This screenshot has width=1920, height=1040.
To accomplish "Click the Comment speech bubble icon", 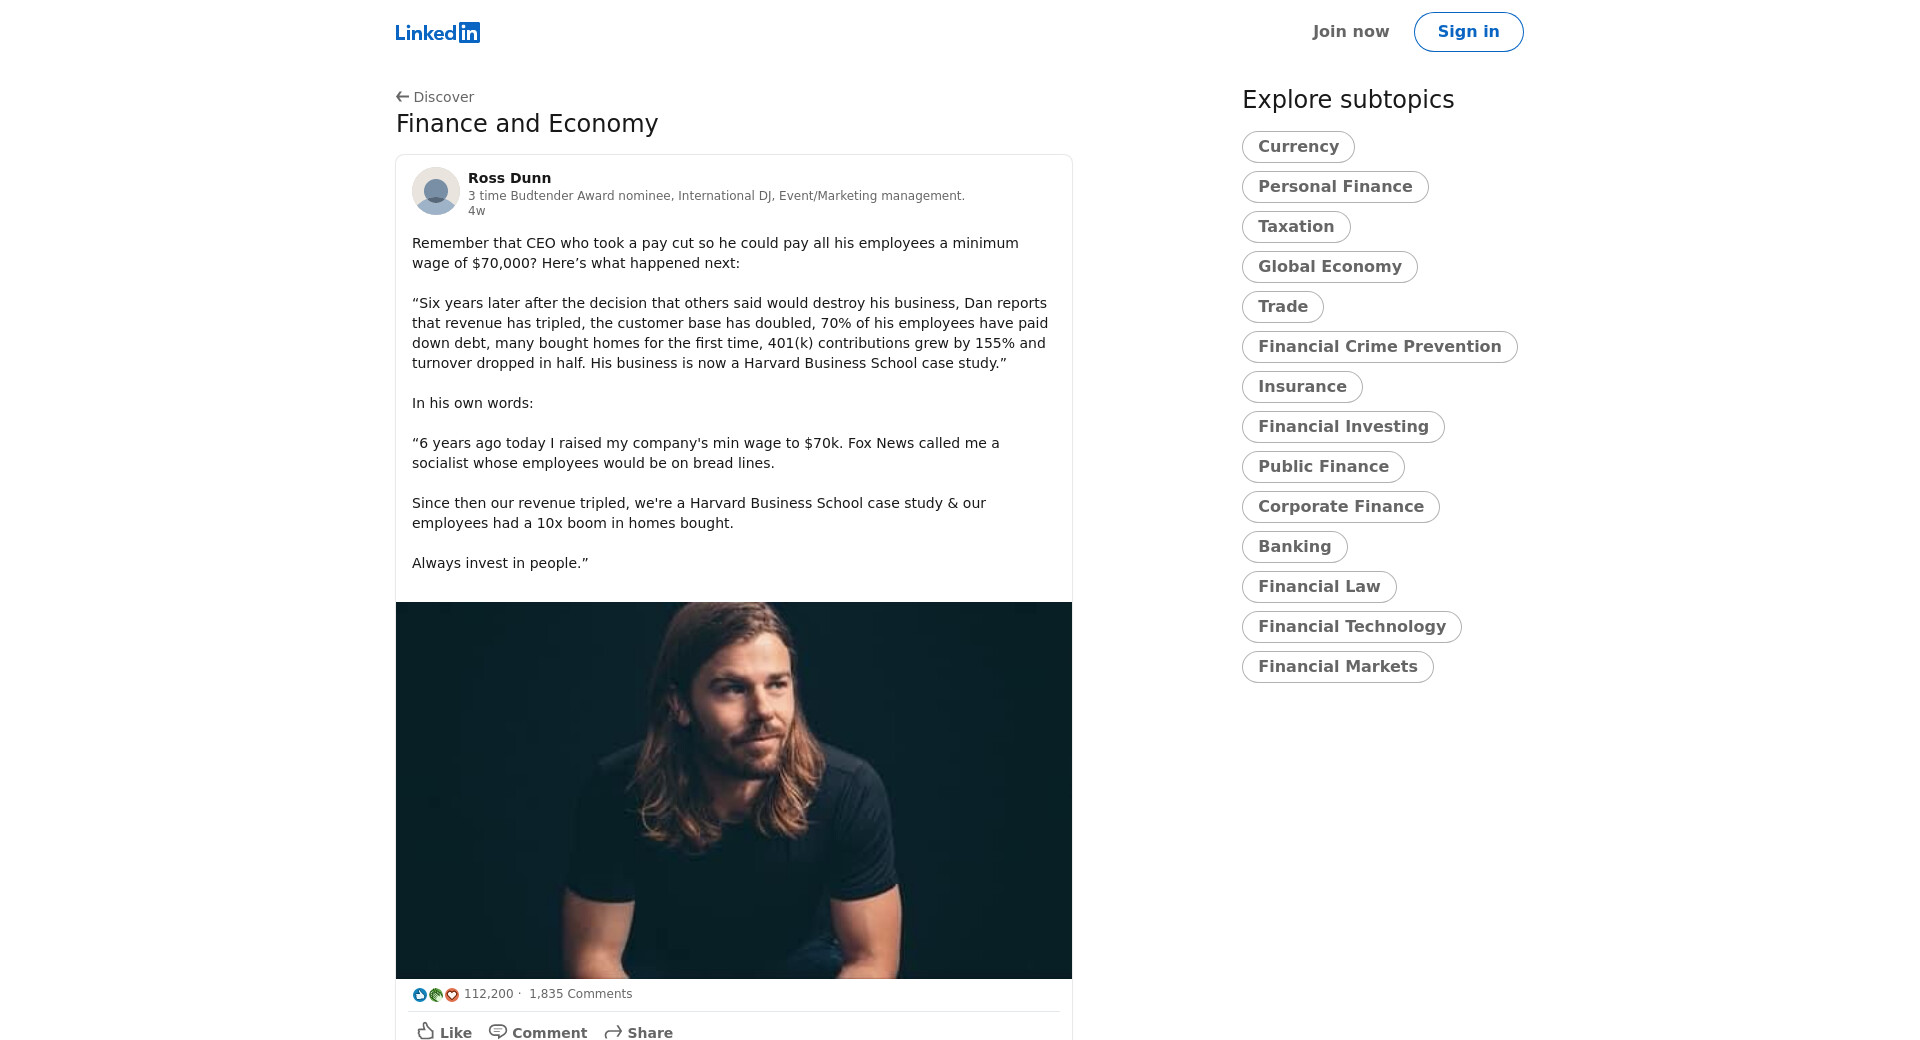I will 498,1031.
